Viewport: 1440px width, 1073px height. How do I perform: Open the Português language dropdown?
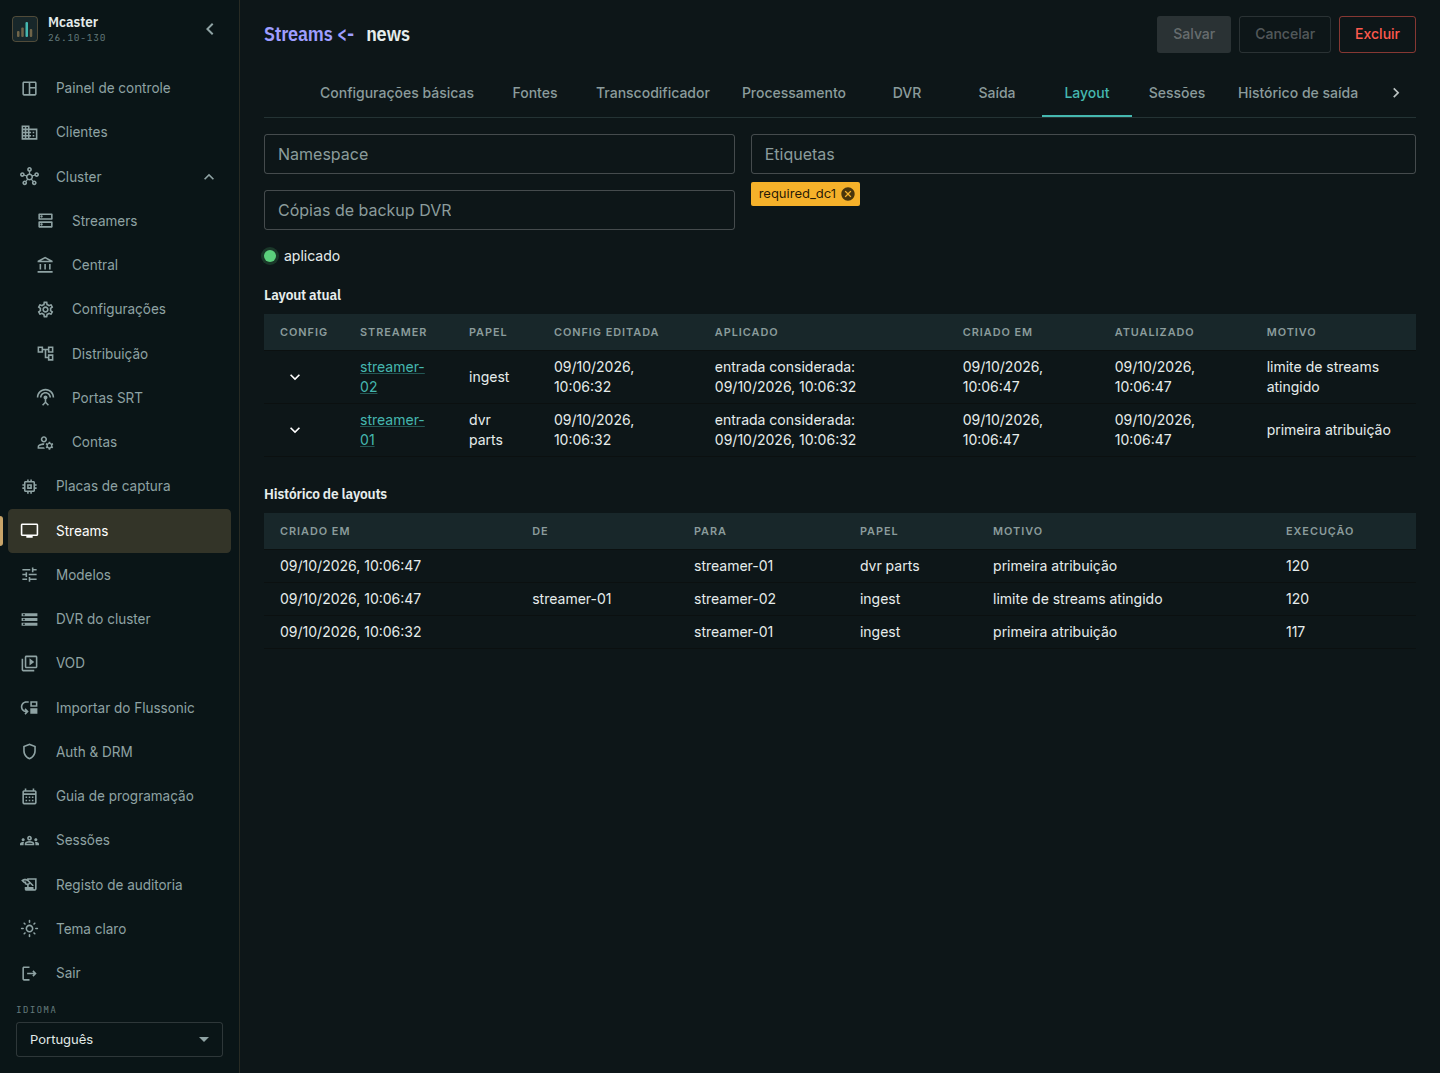119,1039
